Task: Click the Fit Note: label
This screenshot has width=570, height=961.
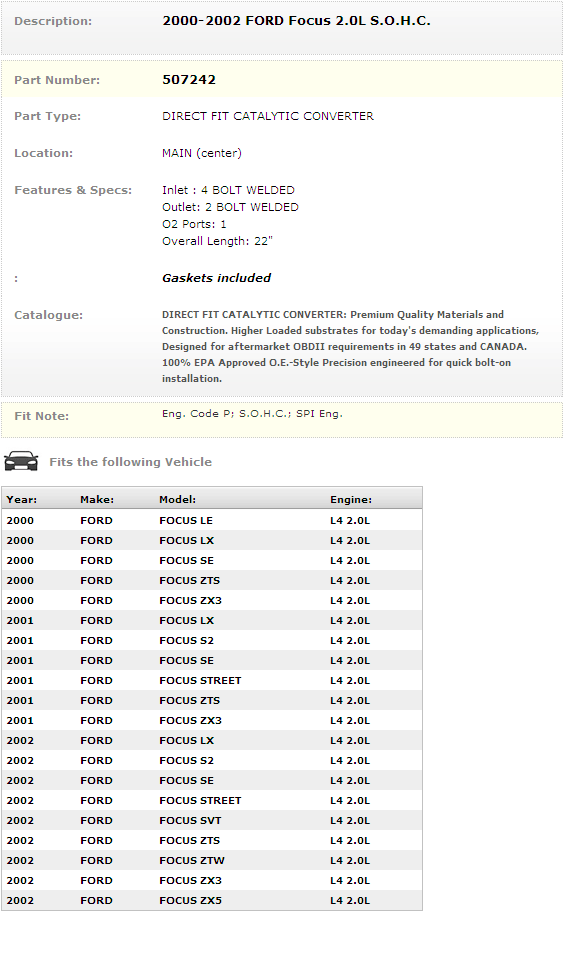Action: click(42, 416)
